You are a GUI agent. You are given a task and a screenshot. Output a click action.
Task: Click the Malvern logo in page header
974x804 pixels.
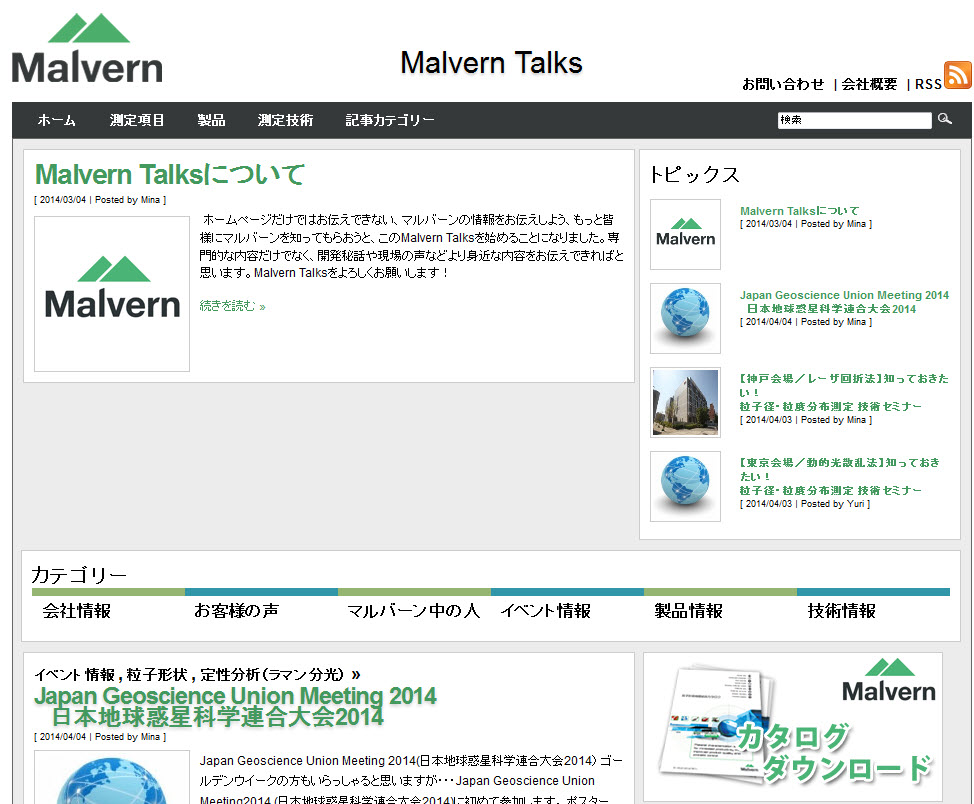(x=87, y=48)
